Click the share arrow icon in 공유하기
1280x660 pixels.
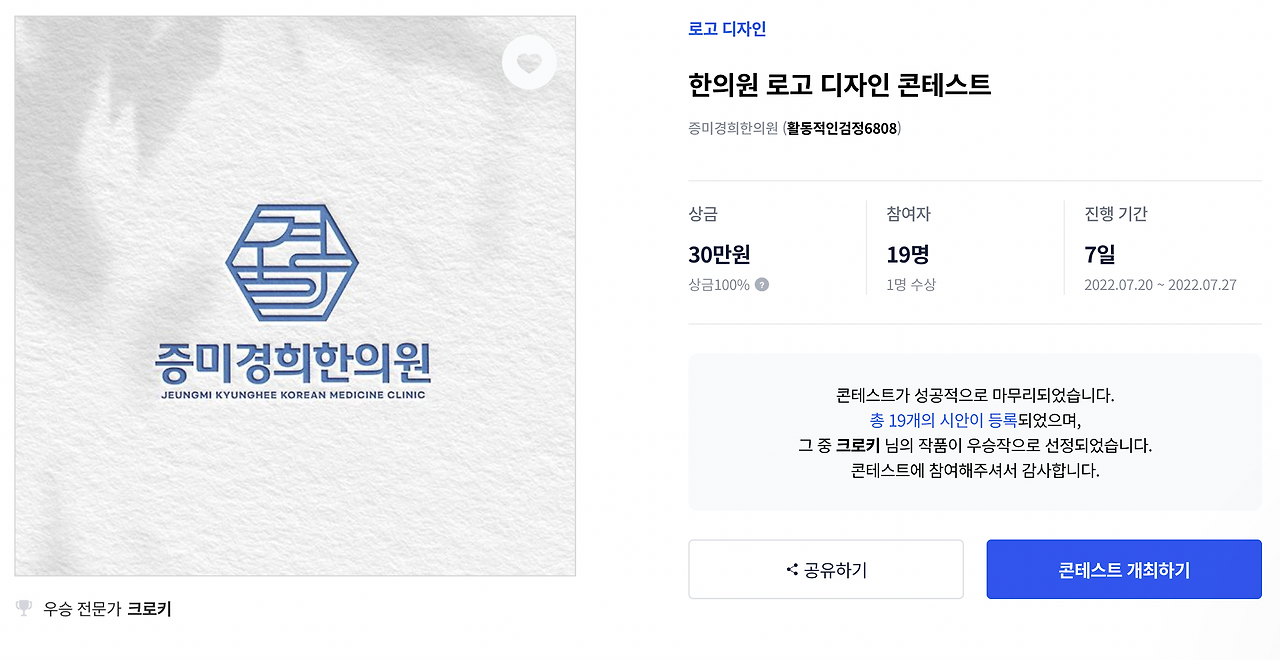pyautogui.click(x=790, y=569)
